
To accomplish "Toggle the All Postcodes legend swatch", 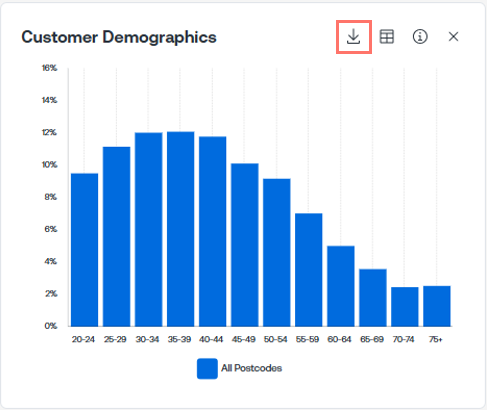I will click(207, 369).
